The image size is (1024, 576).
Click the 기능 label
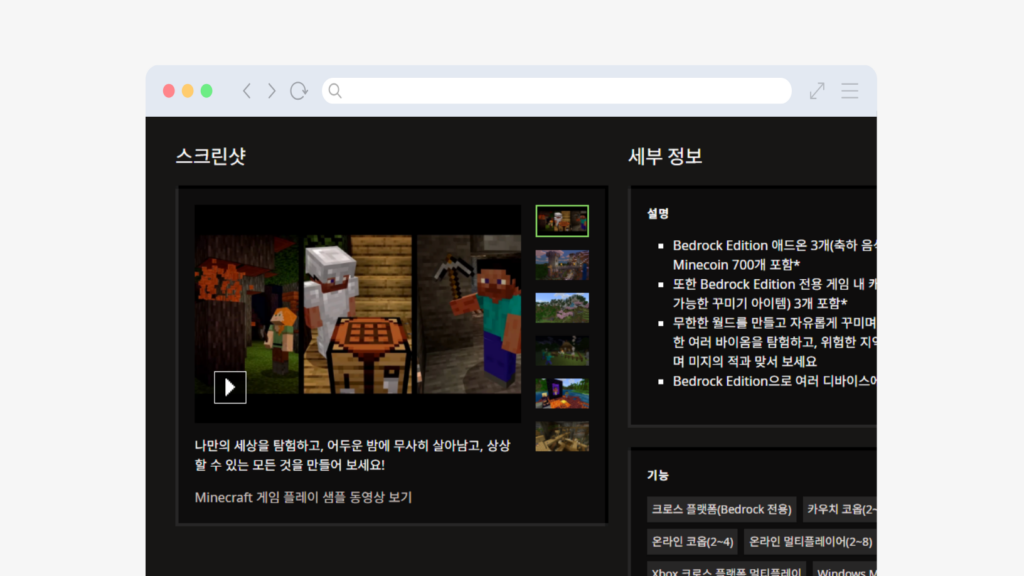(658, 475)
